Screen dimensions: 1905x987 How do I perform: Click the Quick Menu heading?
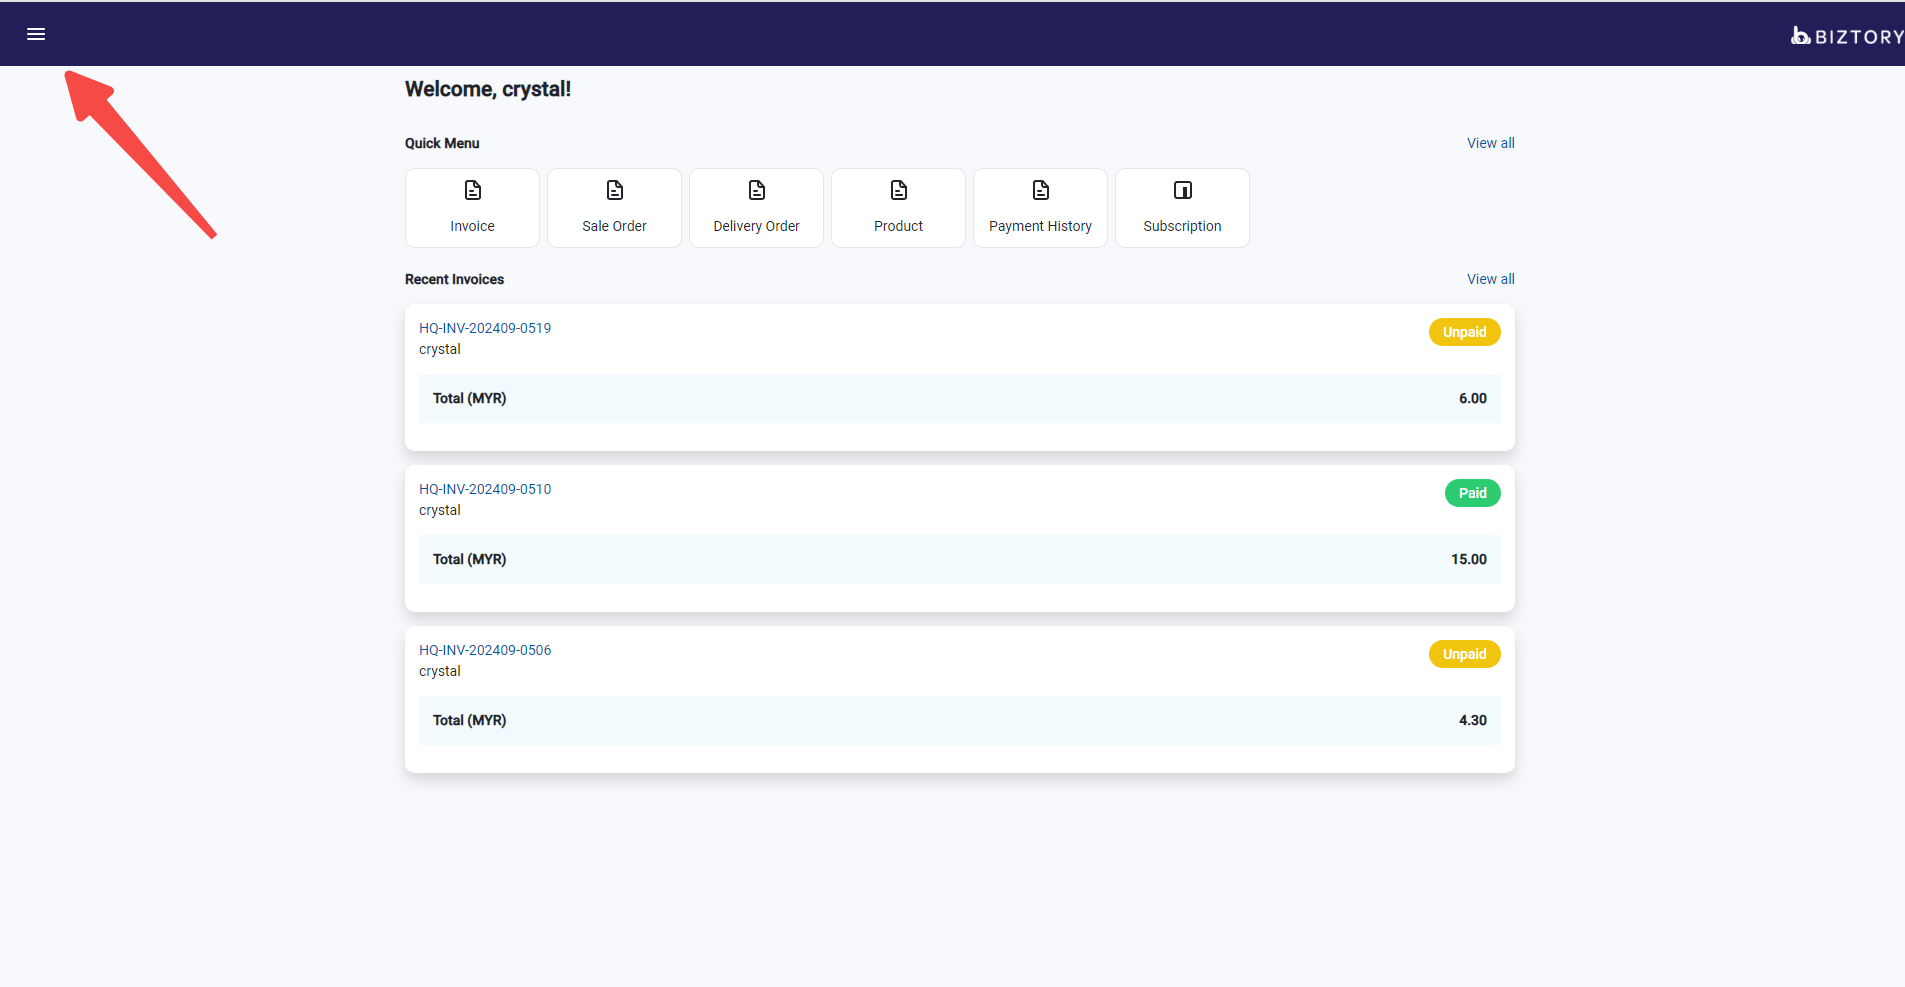click(442, 143)
